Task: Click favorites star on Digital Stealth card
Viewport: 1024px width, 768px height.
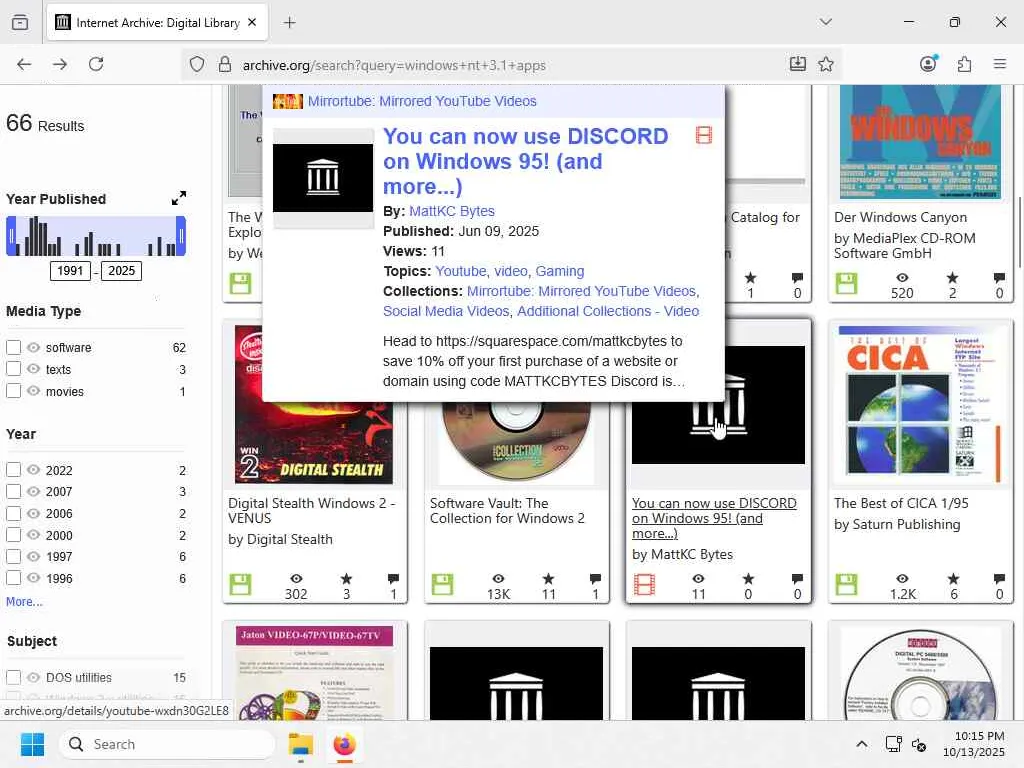Action: (346, 579)
